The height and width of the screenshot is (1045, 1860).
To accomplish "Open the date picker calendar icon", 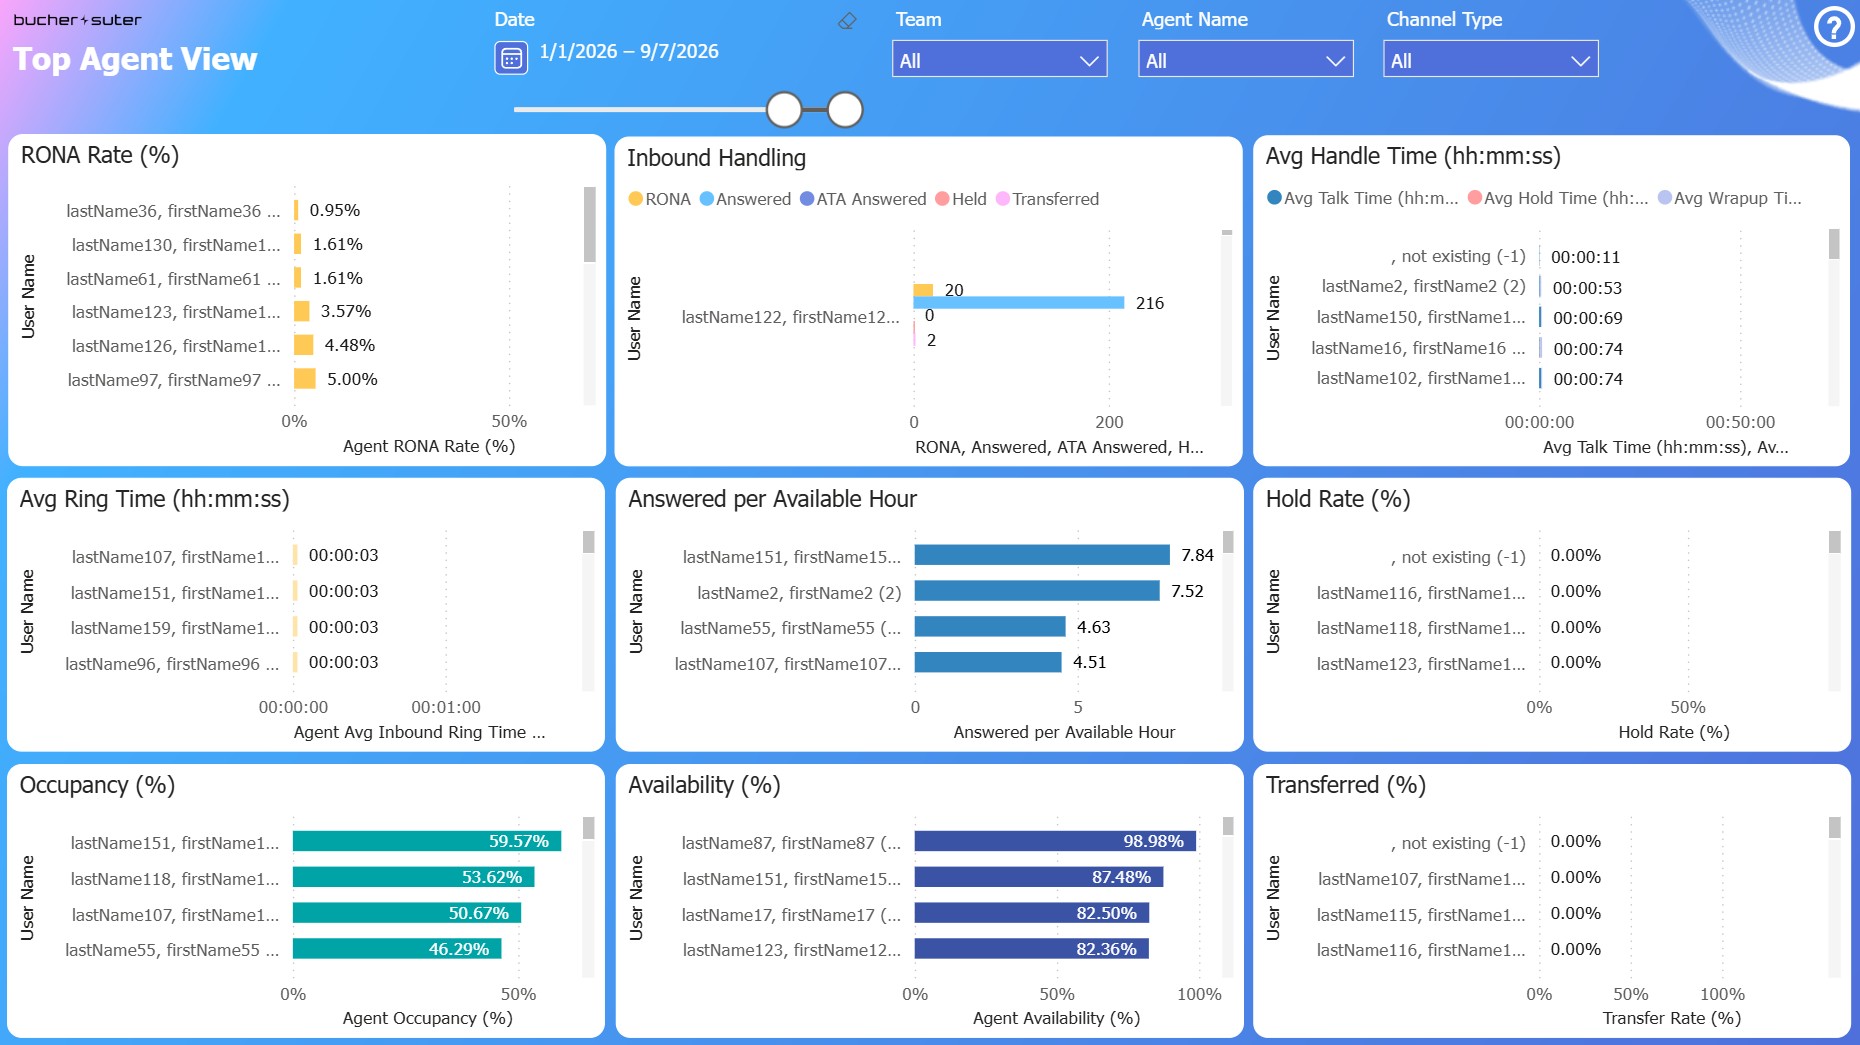I will click(511, 58).
